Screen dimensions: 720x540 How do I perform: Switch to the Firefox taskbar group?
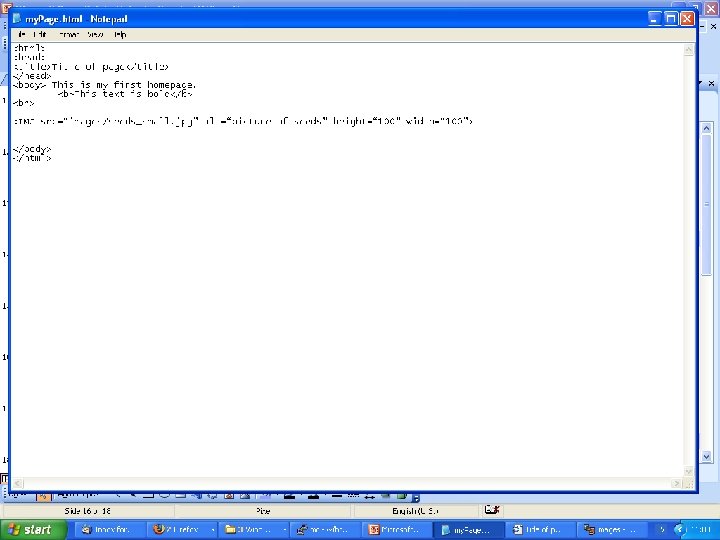(x=180, y=530)
